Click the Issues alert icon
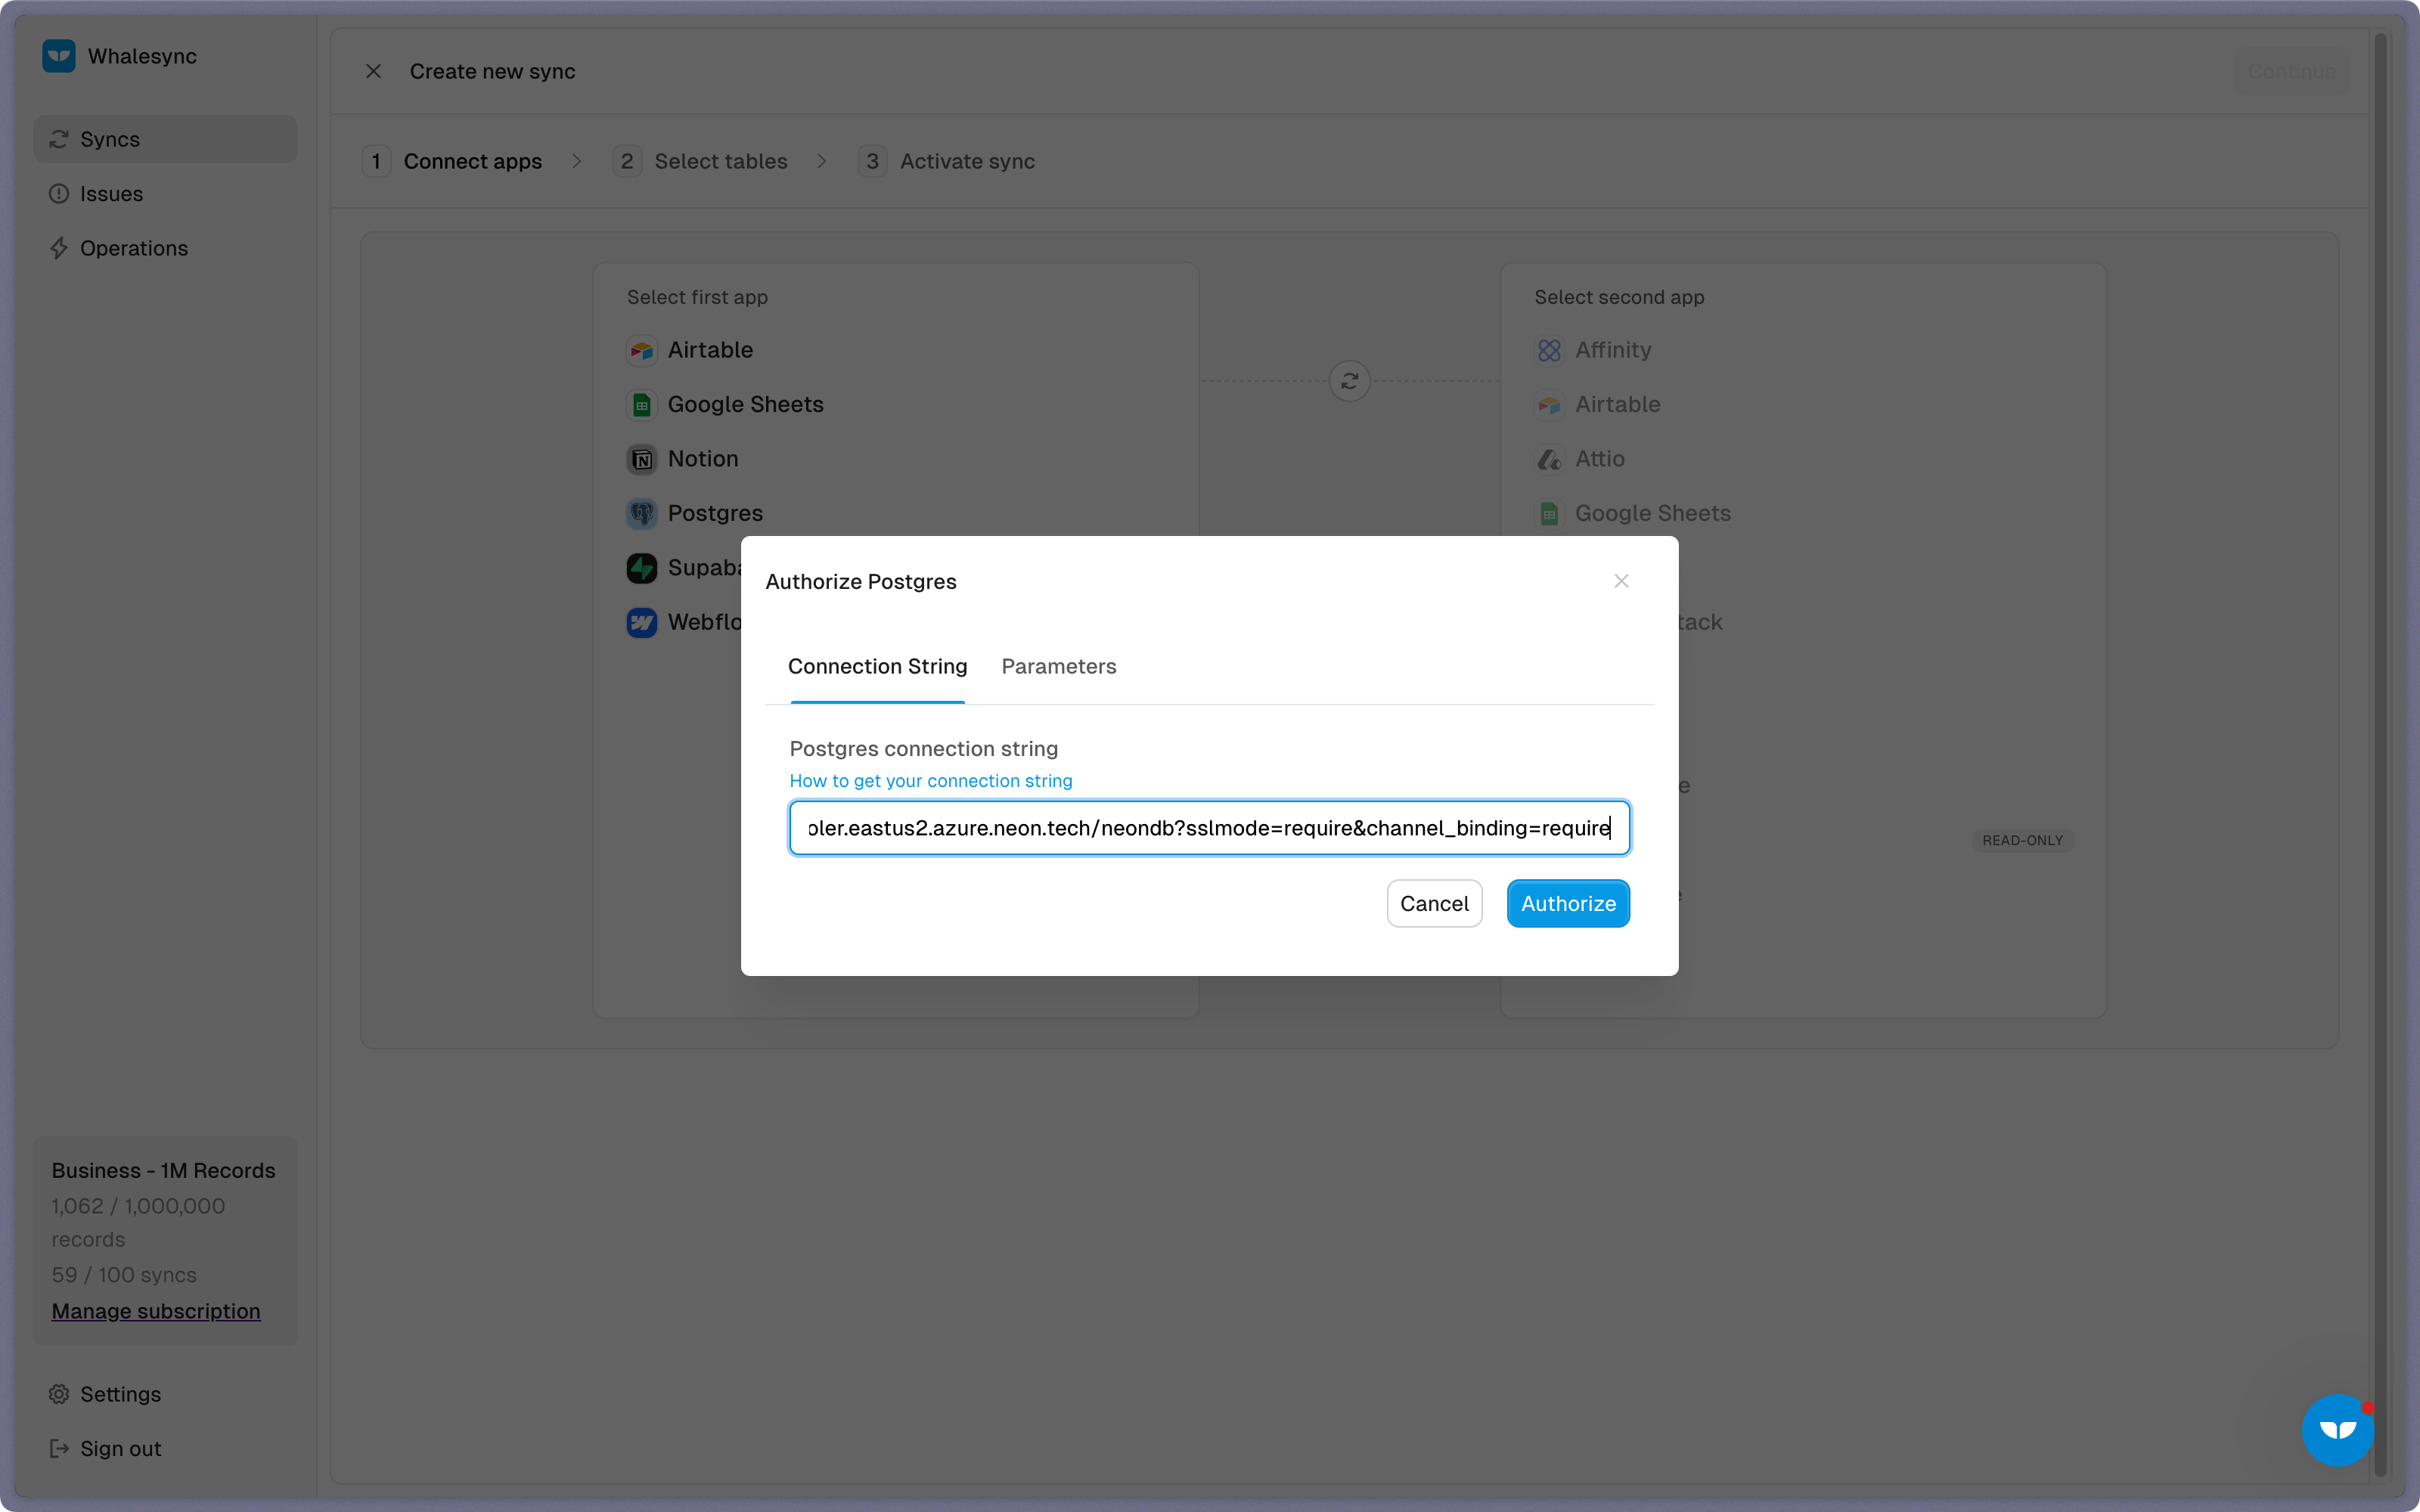Screen dimensions: 2420x1512 coord(59,194)
